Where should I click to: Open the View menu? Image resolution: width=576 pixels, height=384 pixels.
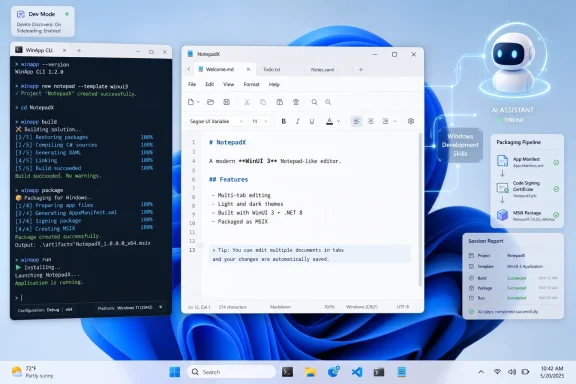tap(228, 85)
